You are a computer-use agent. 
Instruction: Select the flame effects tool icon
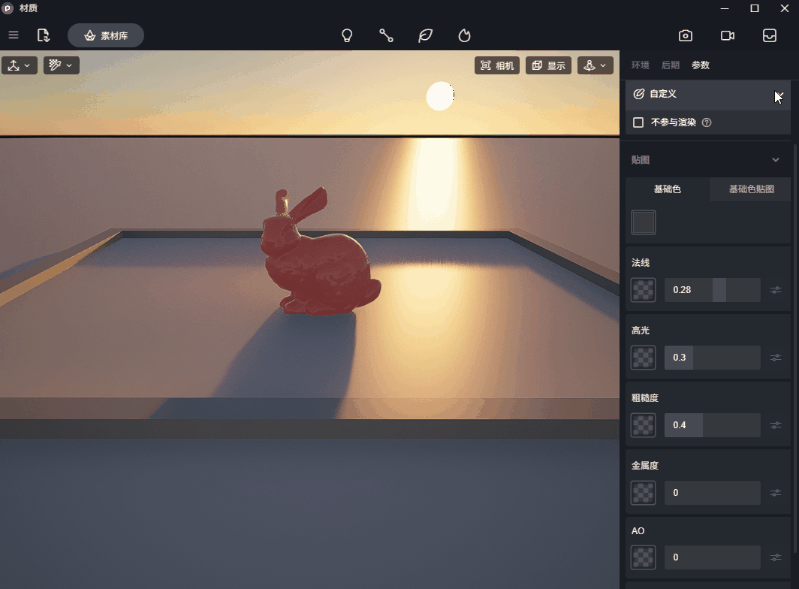click(x=464, y=36)
